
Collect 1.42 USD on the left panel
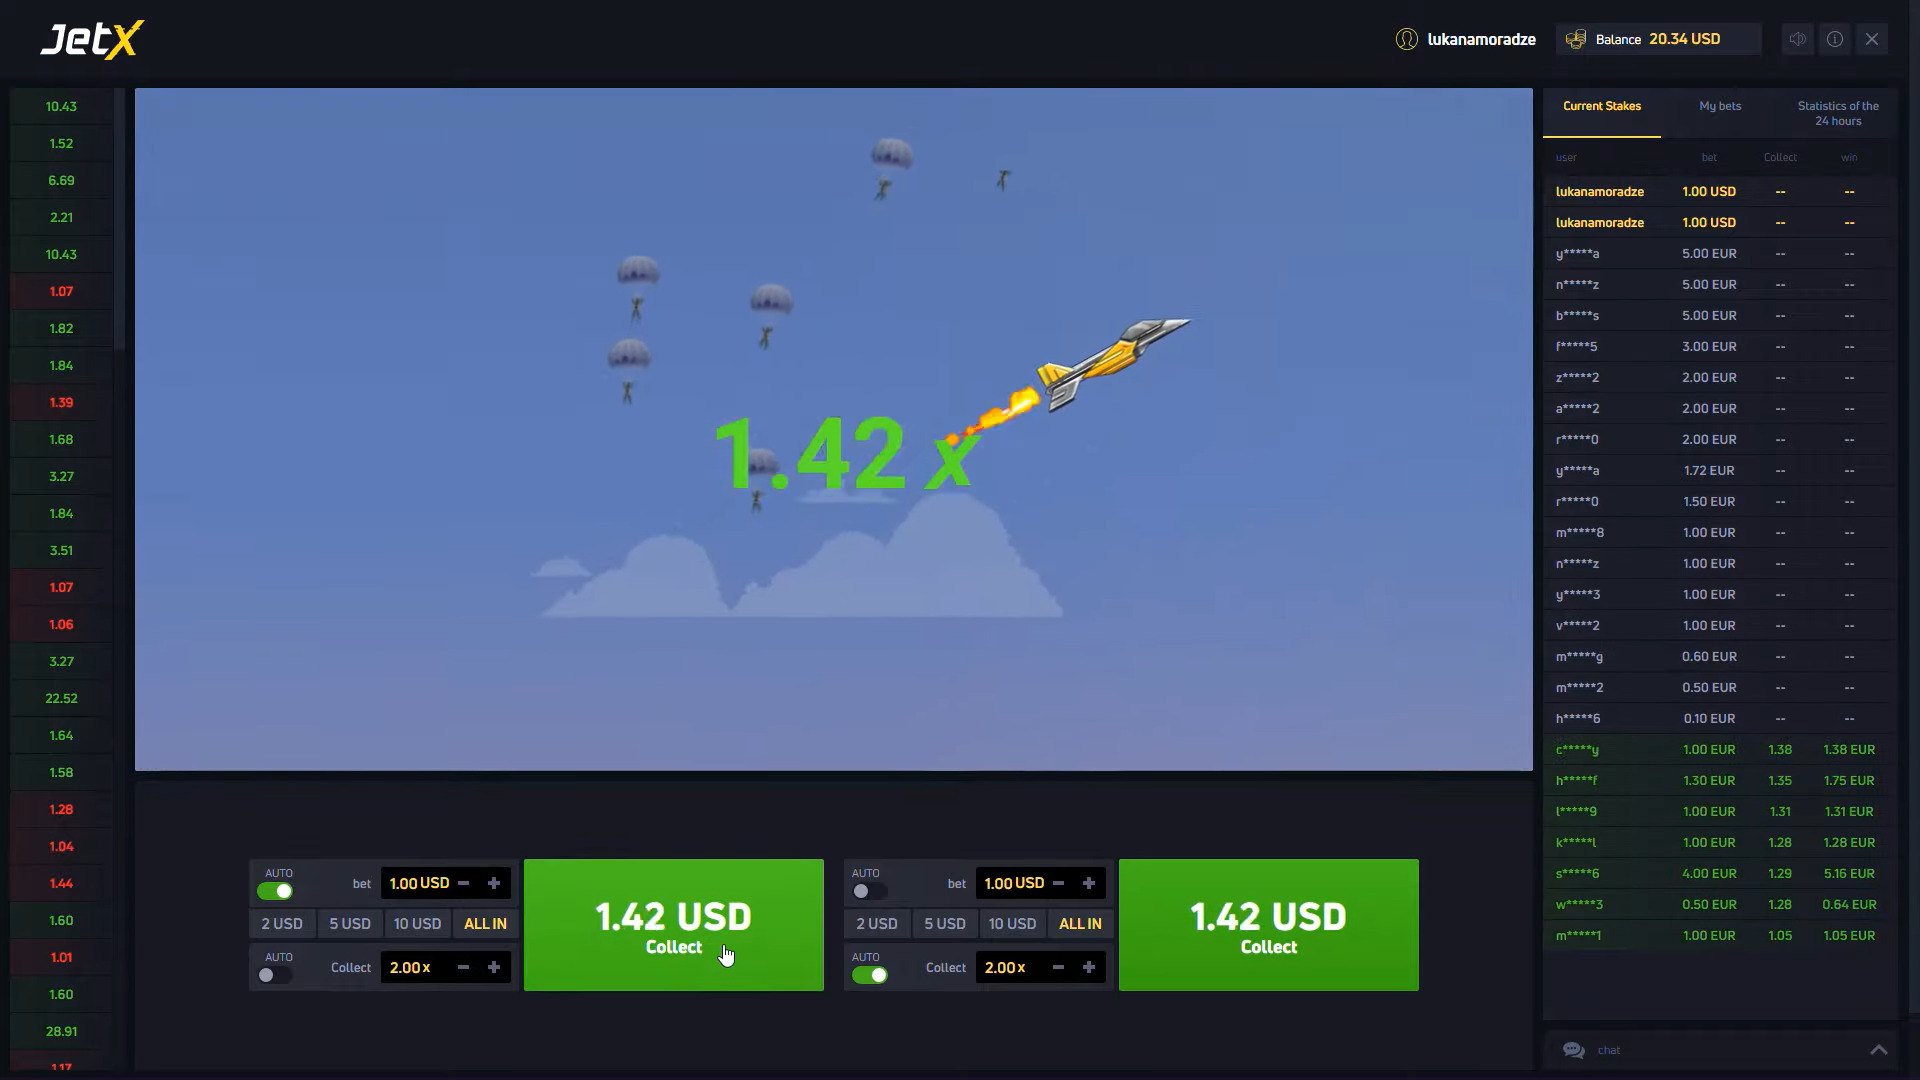coord(674,925)
